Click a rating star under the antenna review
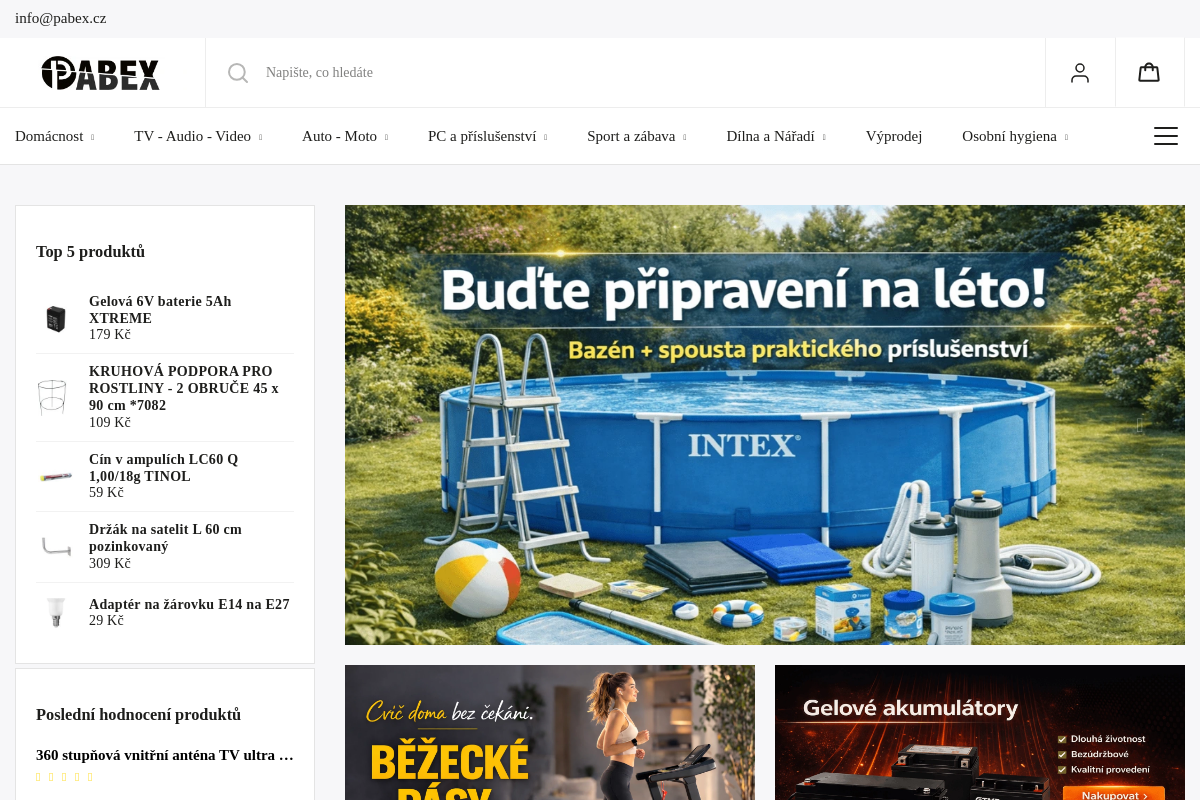The image size is (1200, 800). coord(50,776)
